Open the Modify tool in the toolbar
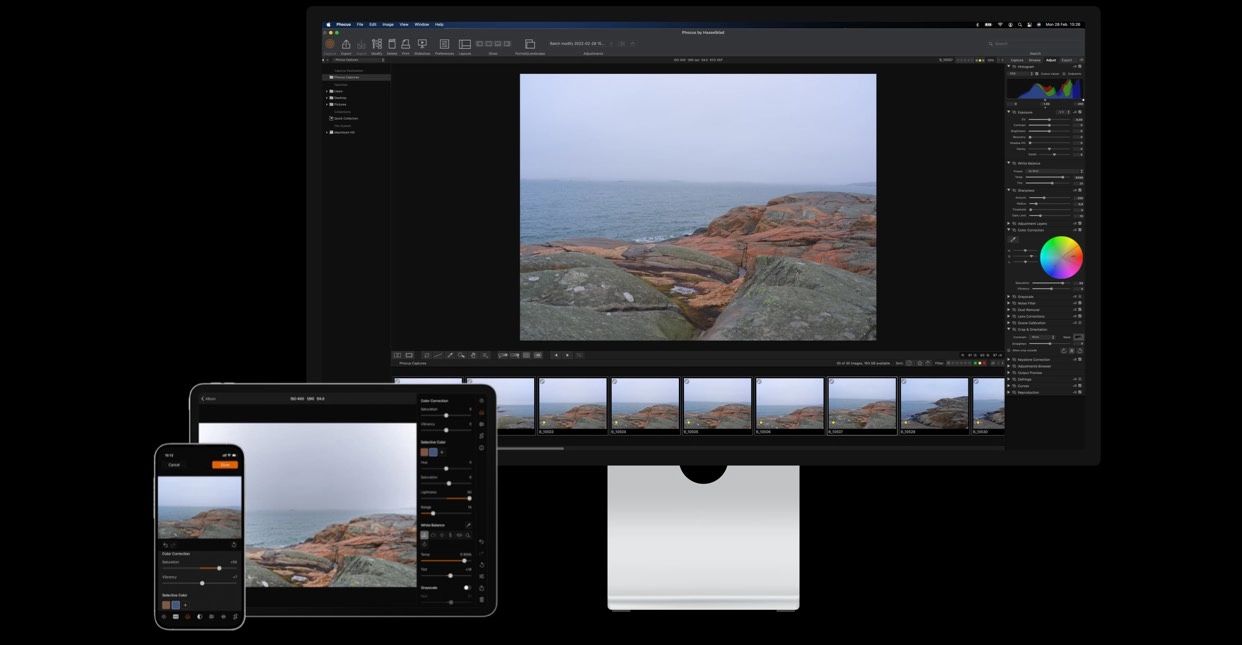1242x645 pixels. [x=377, y=44]
